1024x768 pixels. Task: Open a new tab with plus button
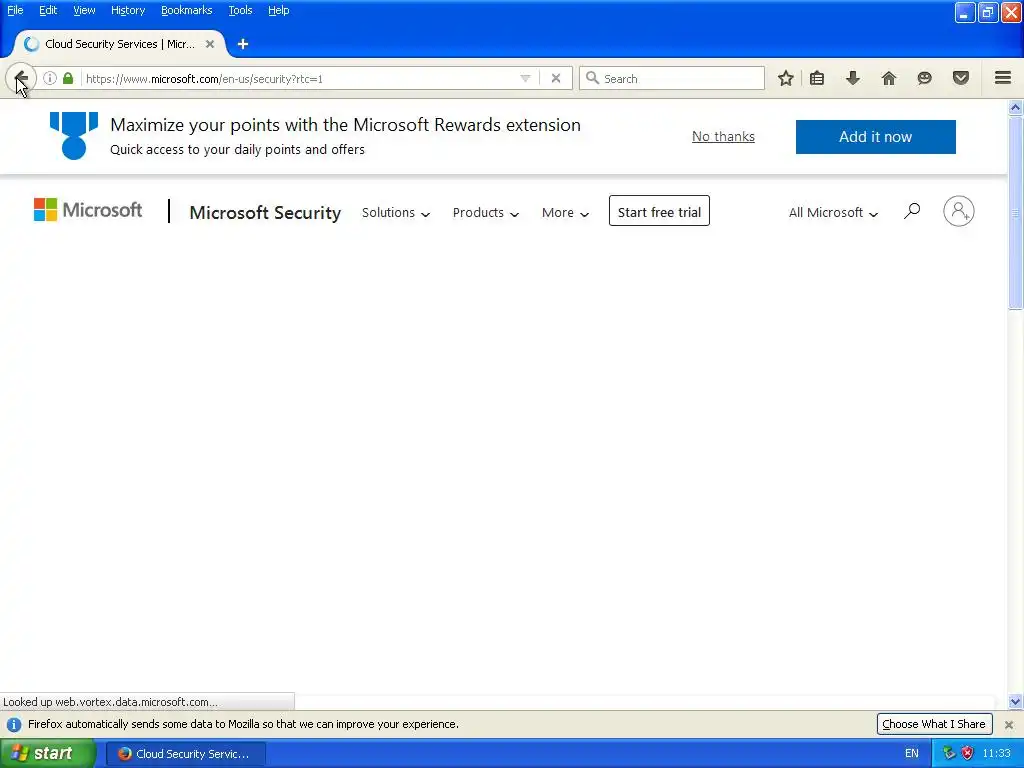[243, 44]
